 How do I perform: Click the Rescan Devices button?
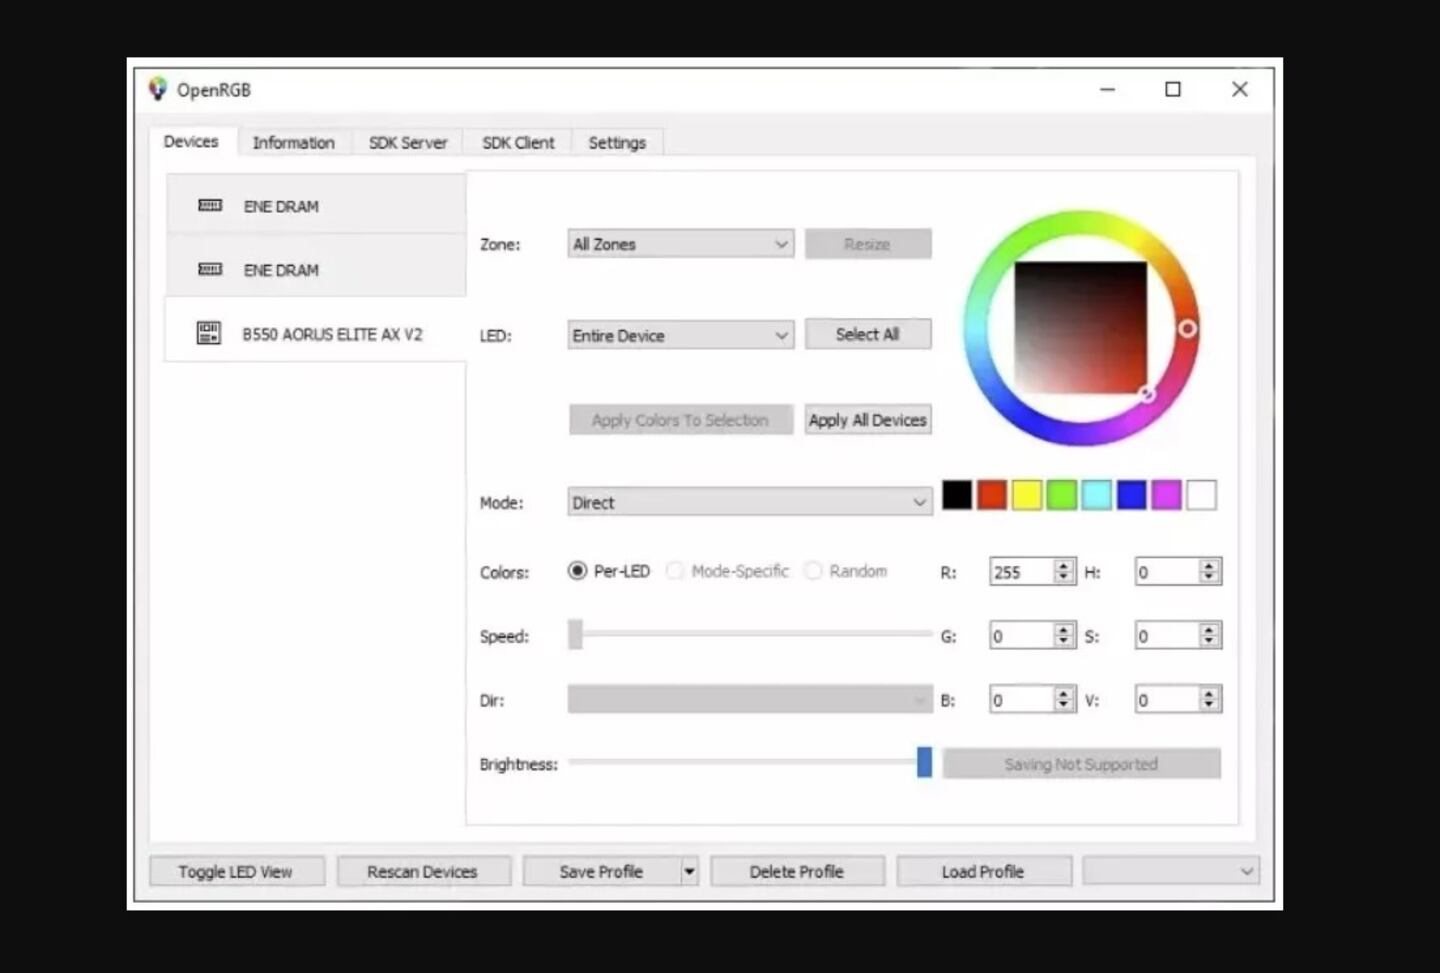(423, 871)
